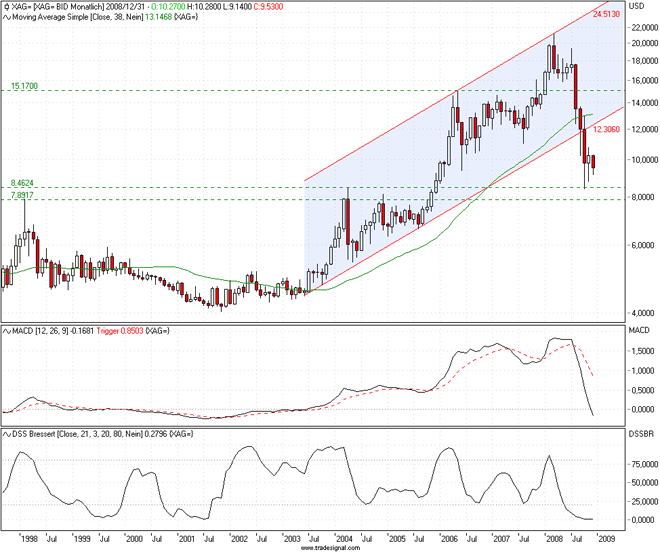660x552 pixels.
Task: Click the red Trigger 0.8503 label
Action: (120, 330)
